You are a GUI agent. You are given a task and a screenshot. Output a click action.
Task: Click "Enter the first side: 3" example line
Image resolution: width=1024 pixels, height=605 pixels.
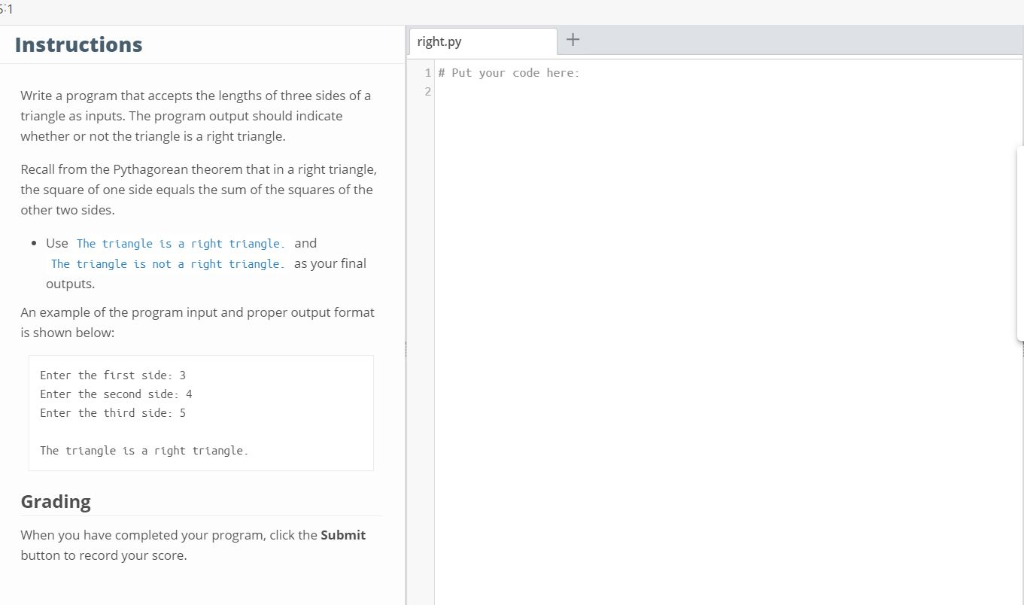click(x=111, y=374)
